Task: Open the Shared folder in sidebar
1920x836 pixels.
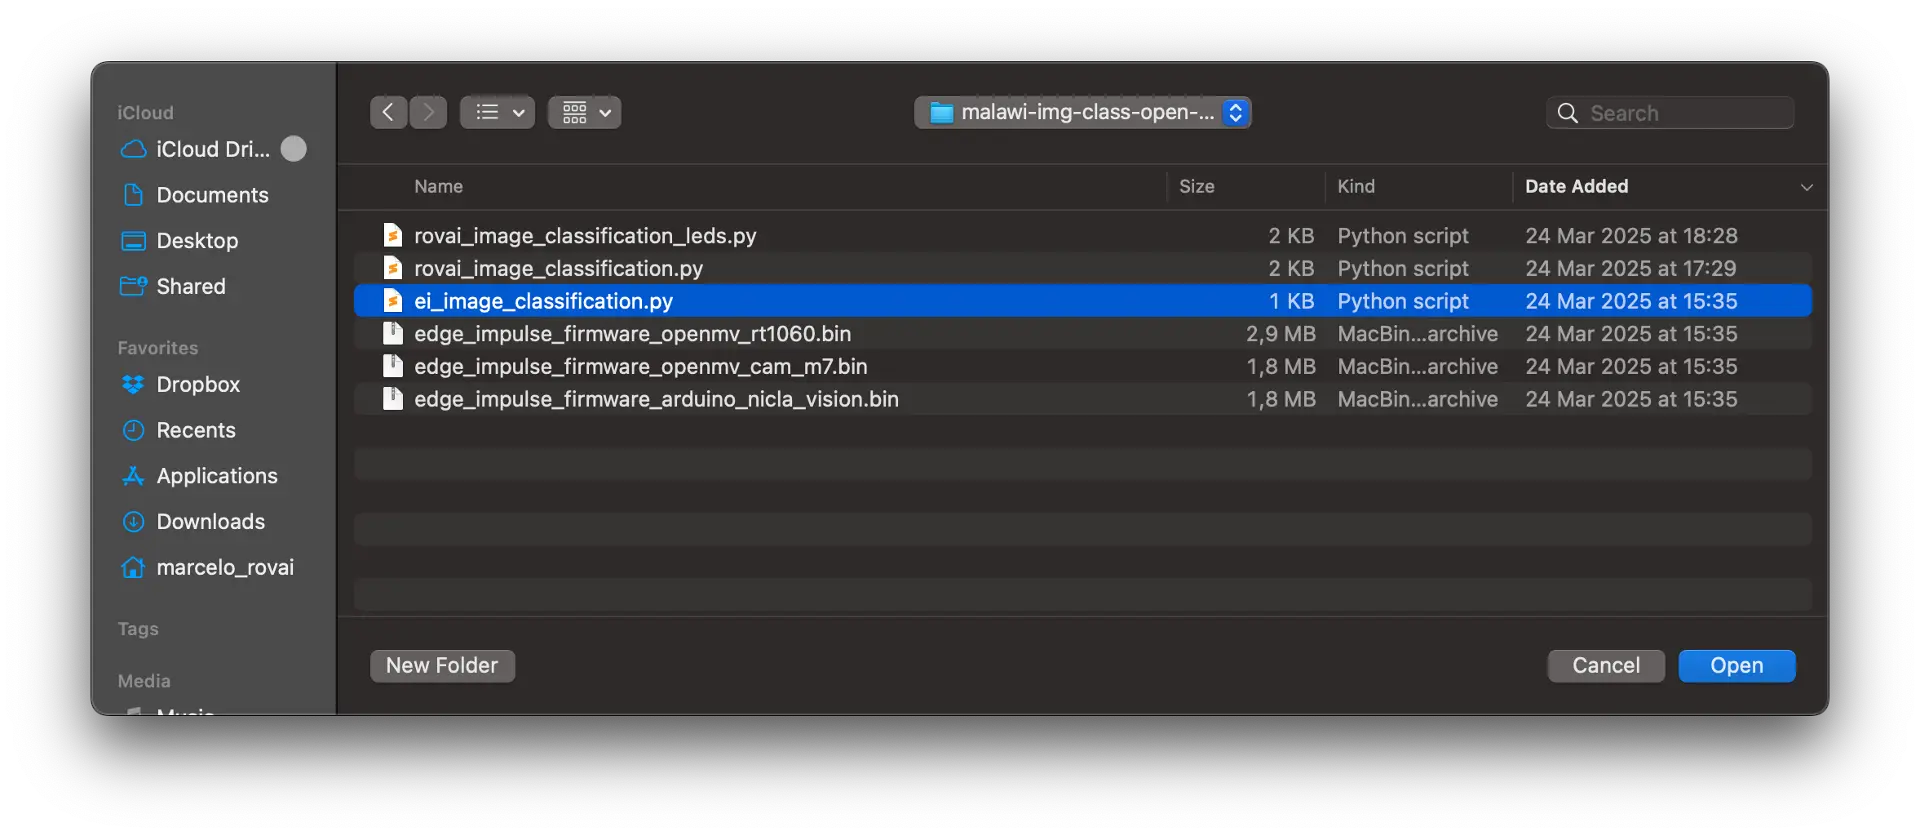Action: tap(191, 287)
